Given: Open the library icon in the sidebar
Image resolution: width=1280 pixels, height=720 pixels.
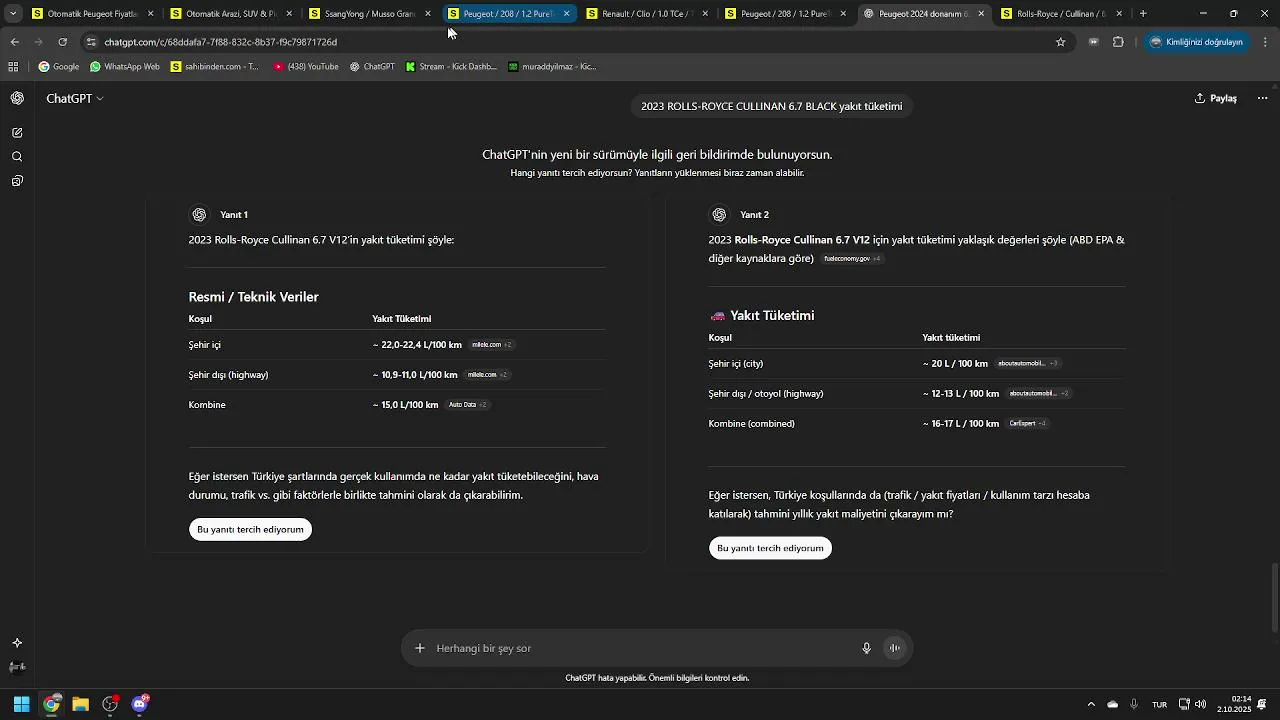Looking at the screenshot, I should click(x=17, y=181).
